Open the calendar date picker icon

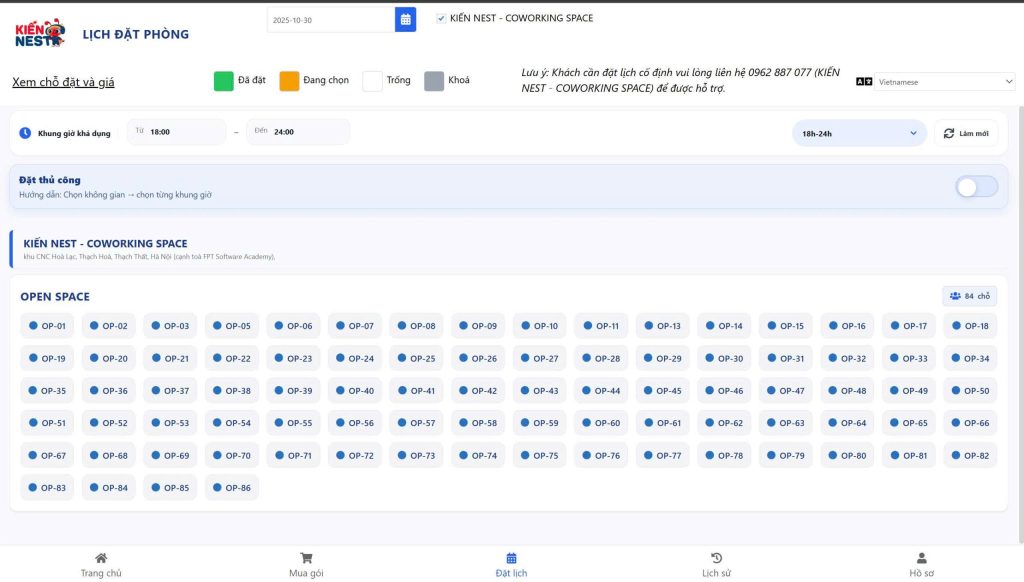(x=406, y=20)
